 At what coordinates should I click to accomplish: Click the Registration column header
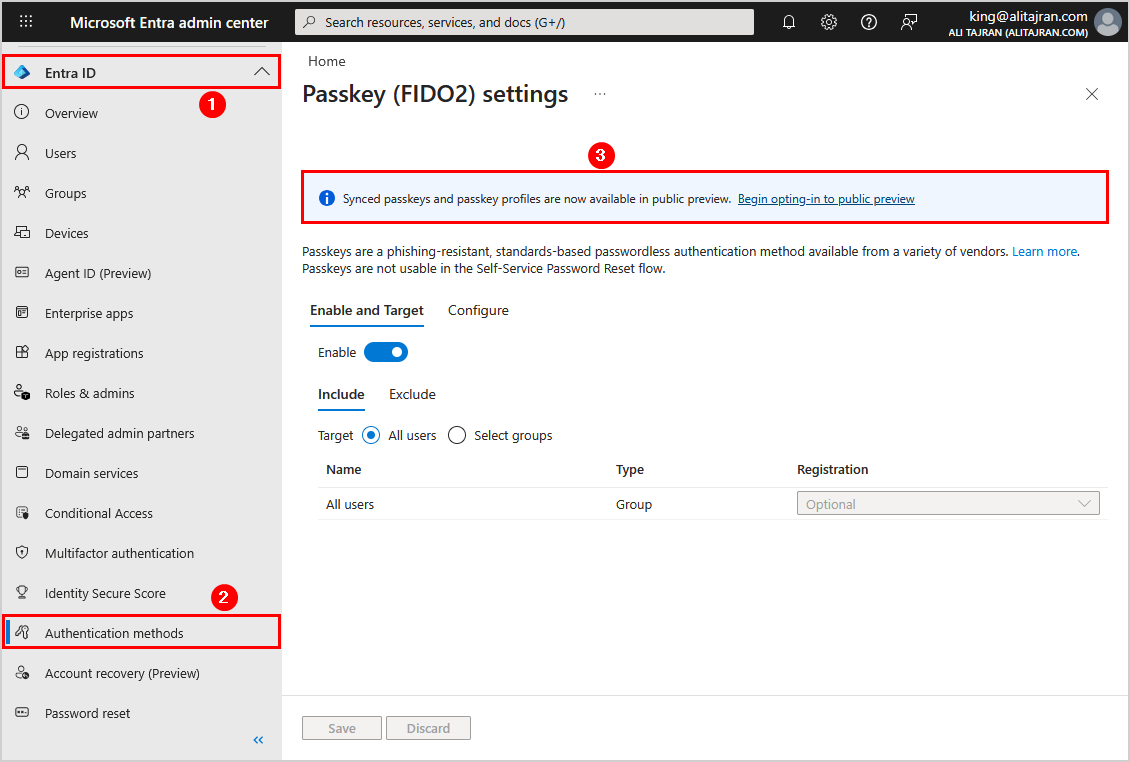pyautogui.click(x=832, y=469)
